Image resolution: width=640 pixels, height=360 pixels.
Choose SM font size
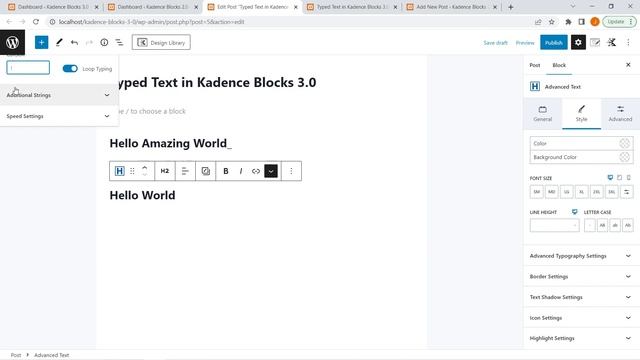[x=537, y=191]
